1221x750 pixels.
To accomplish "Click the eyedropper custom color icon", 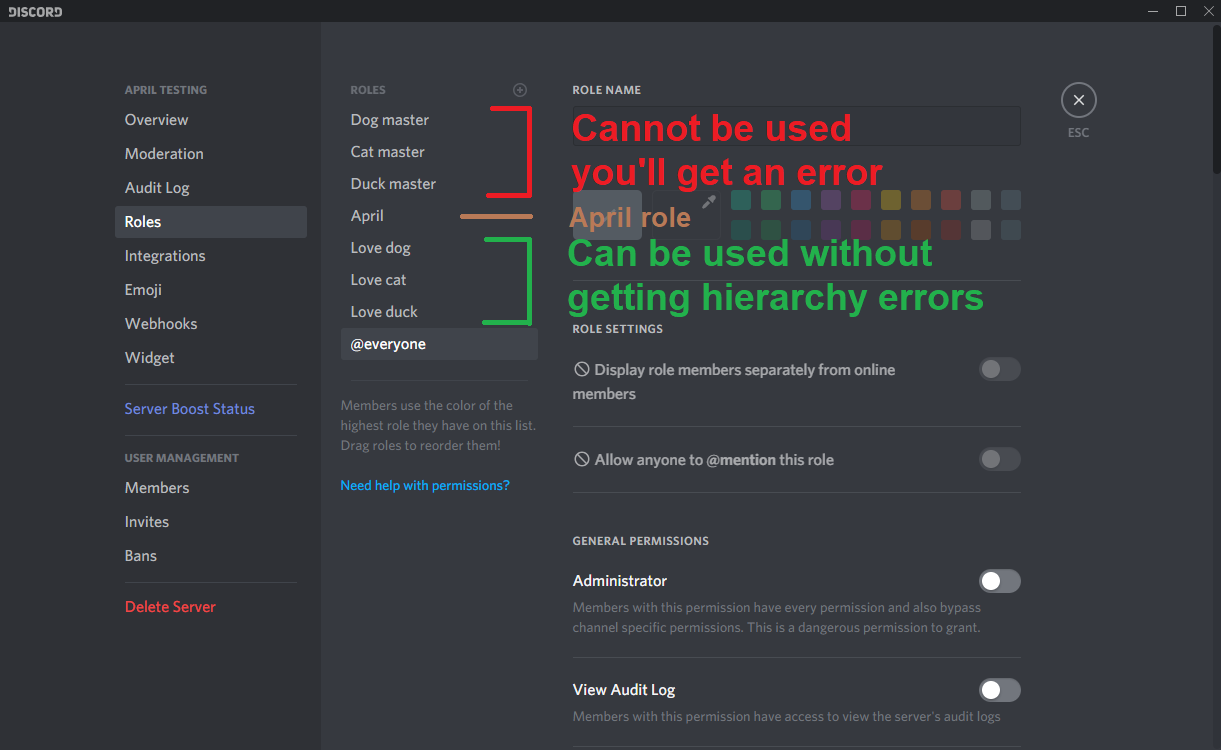I will click(x=708, y=202).
